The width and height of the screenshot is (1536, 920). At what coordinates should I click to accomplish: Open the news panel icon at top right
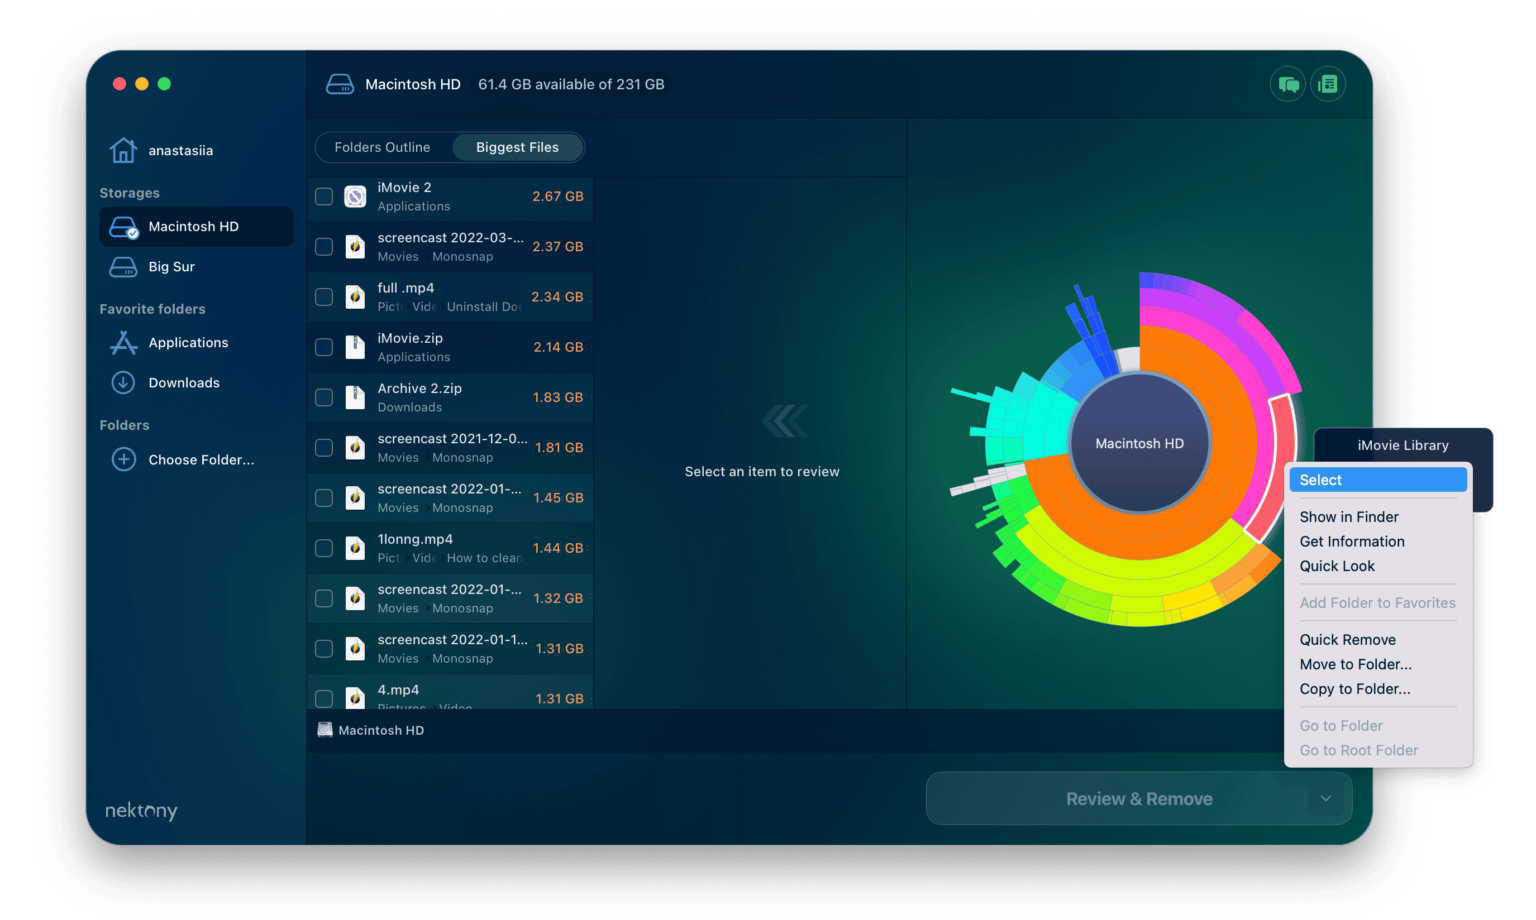click(1329, 84)
